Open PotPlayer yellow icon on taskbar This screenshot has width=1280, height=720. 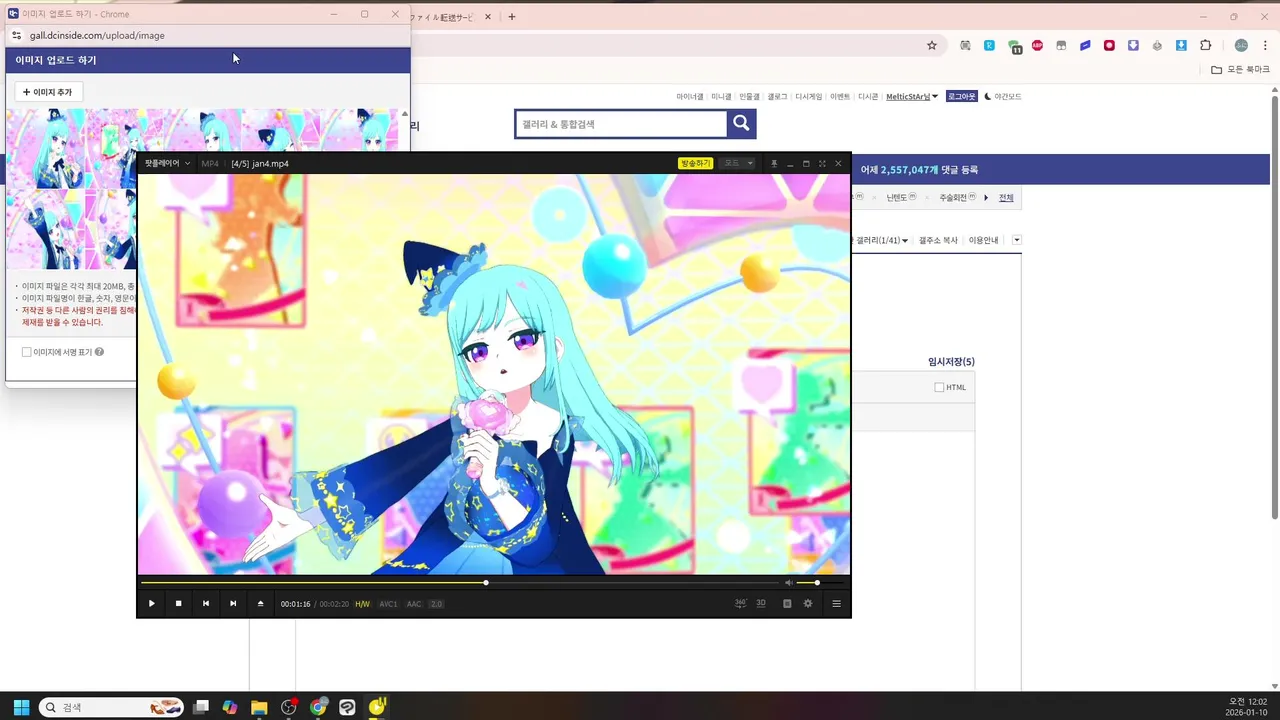point(377,707)
